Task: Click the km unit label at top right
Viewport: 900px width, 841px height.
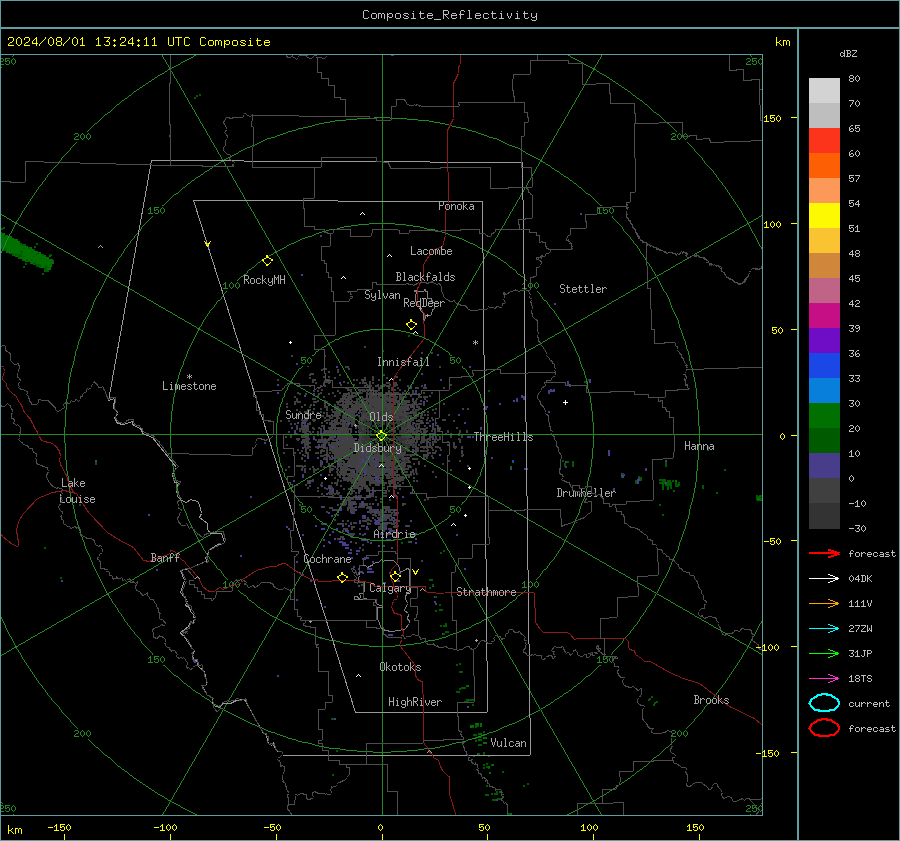Action: click(x=782, y=42)
